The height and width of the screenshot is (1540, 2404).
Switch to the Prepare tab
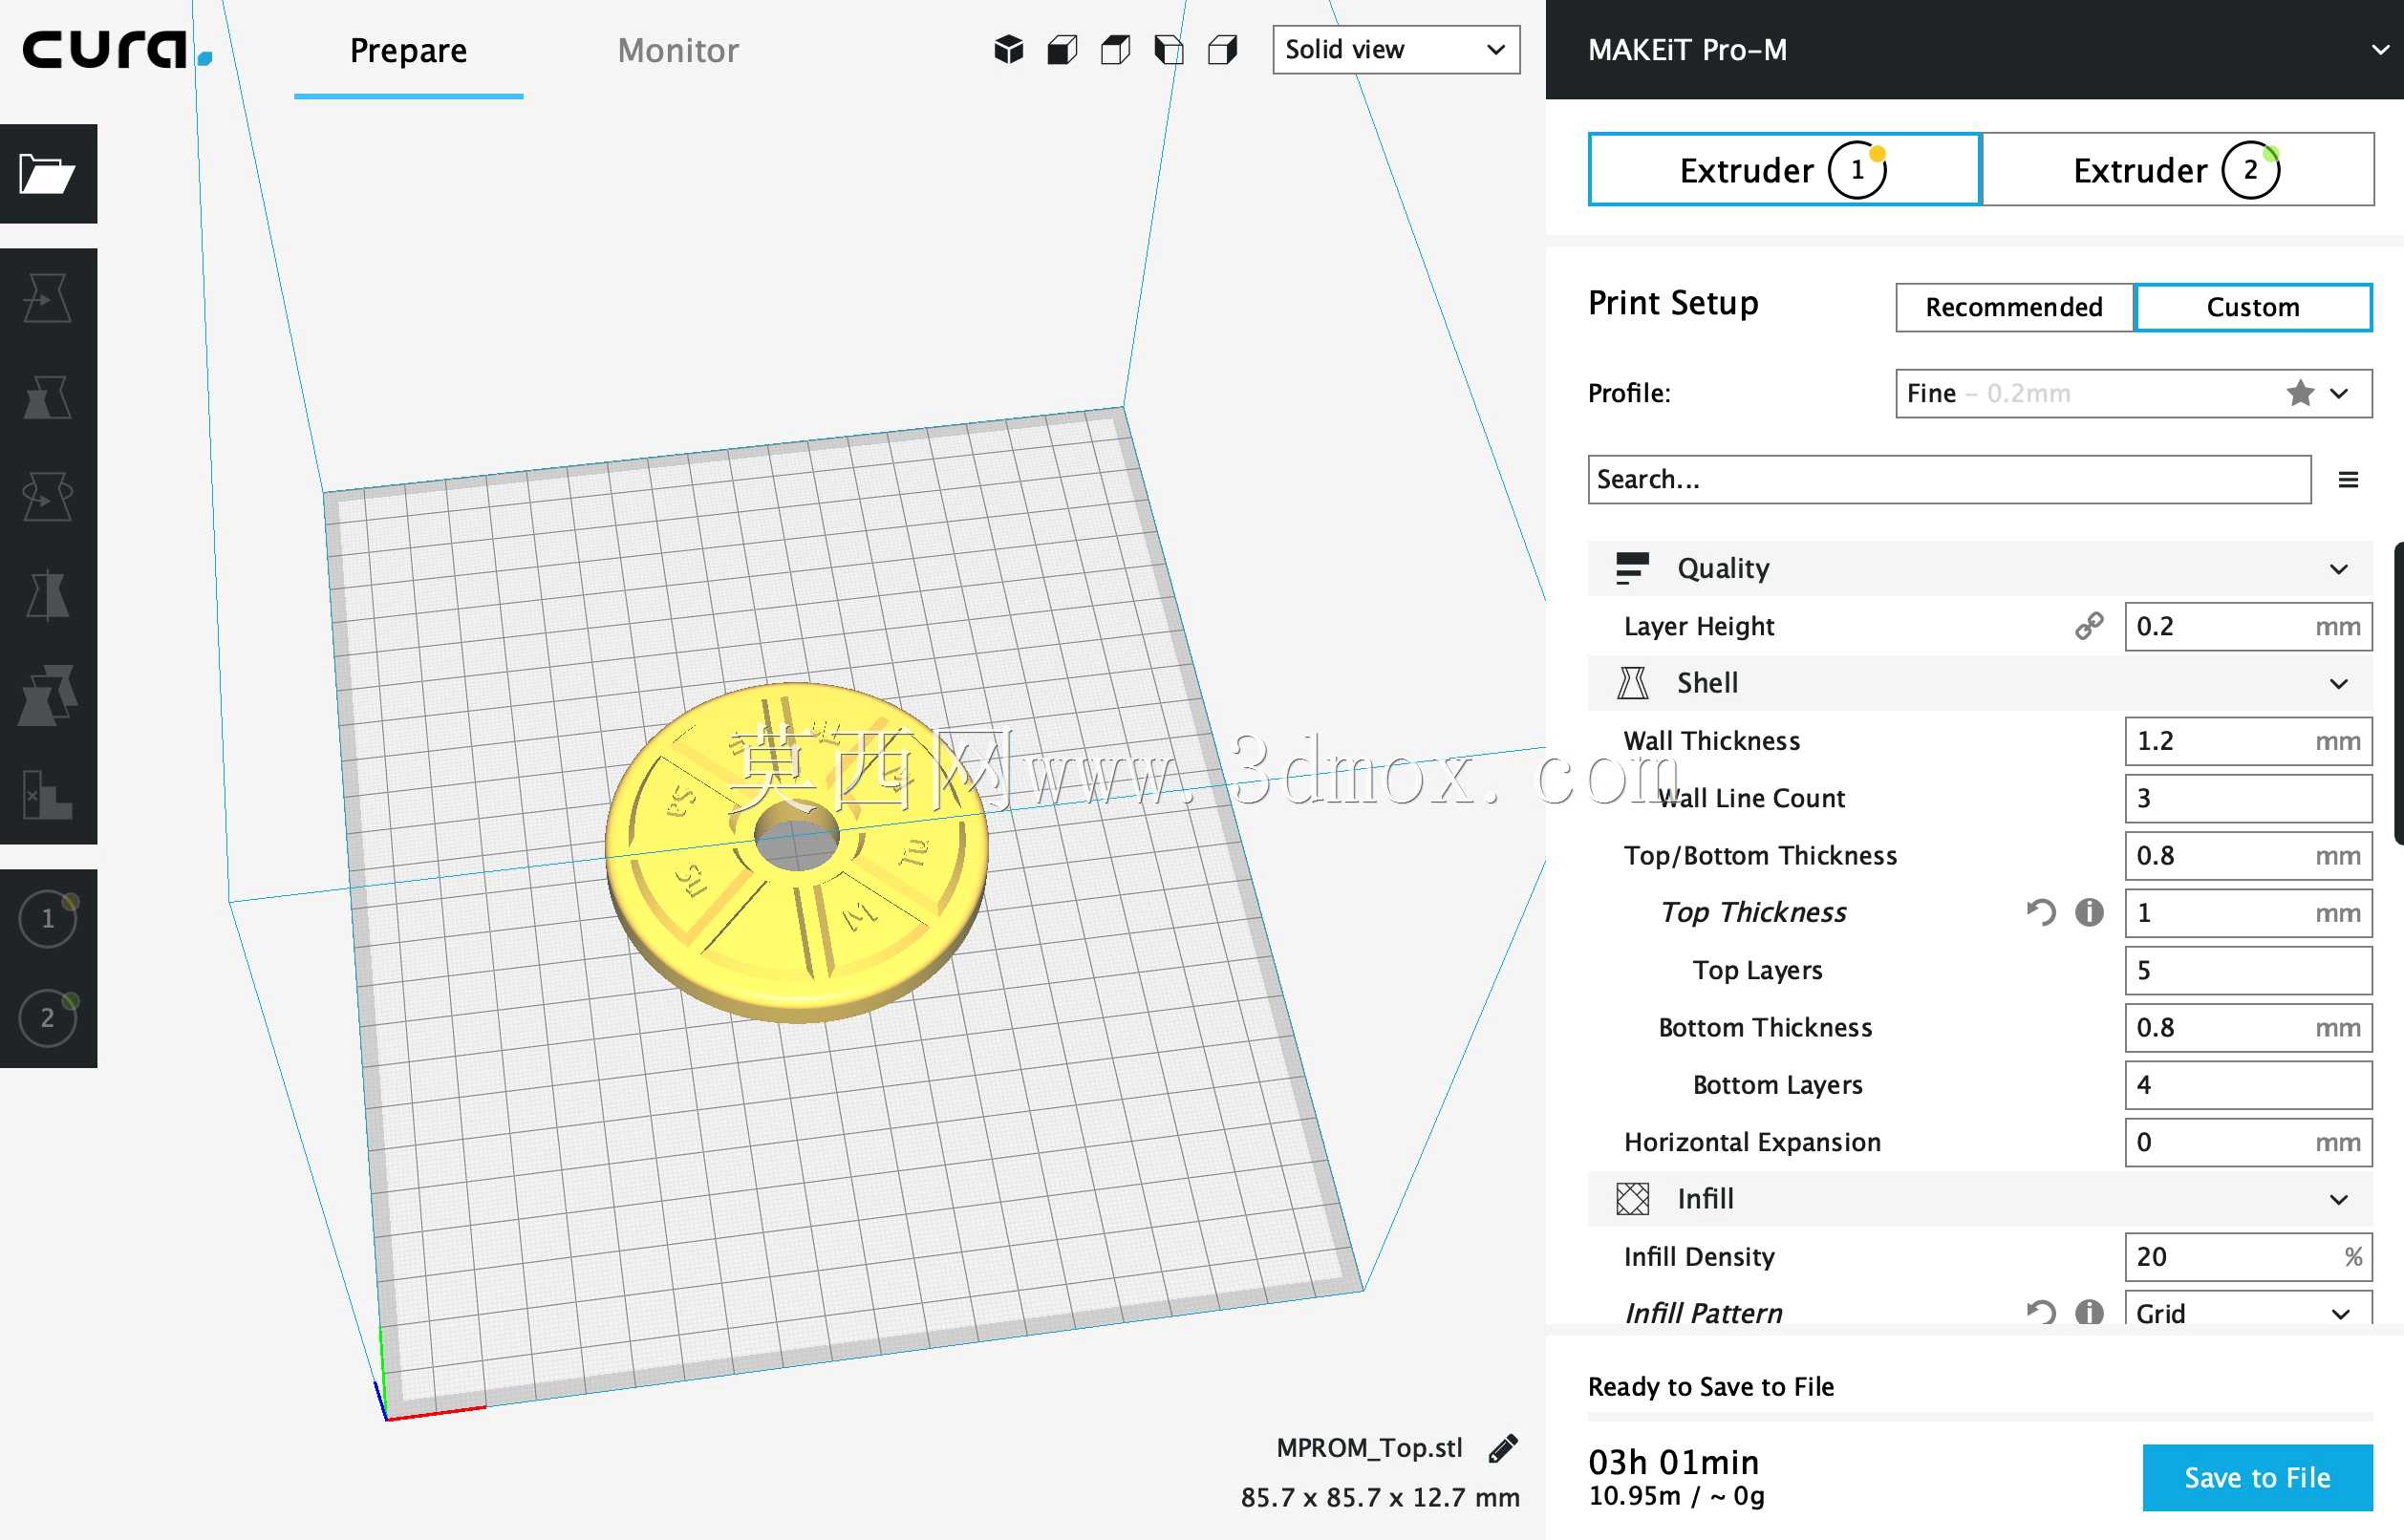point(408,50)
